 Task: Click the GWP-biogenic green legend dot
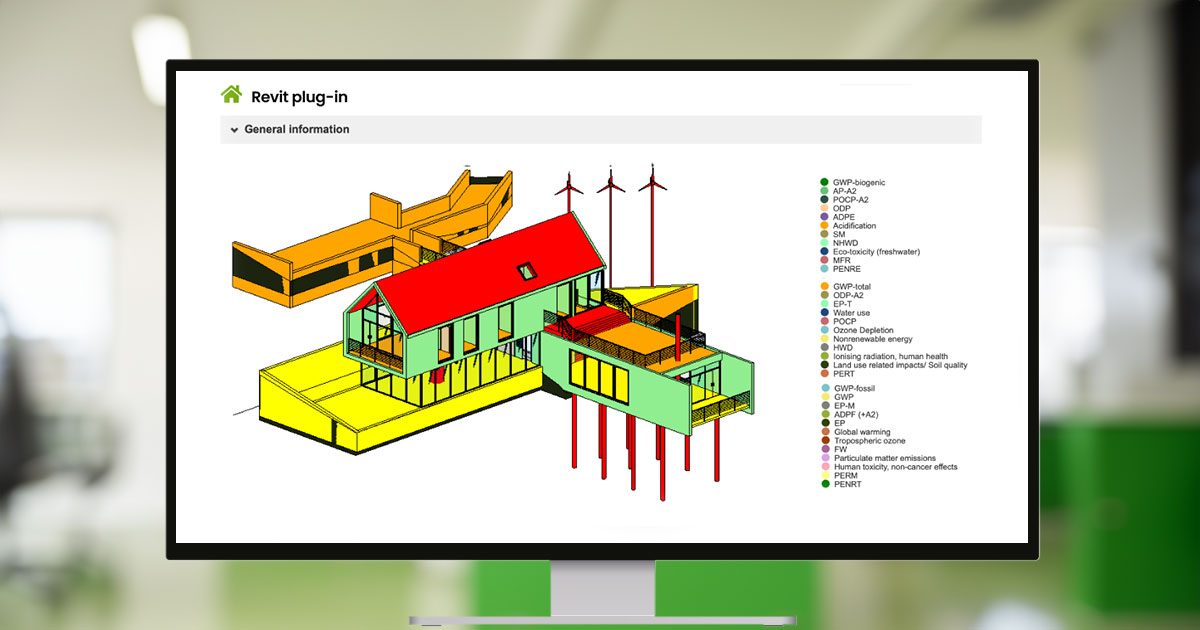824,182
